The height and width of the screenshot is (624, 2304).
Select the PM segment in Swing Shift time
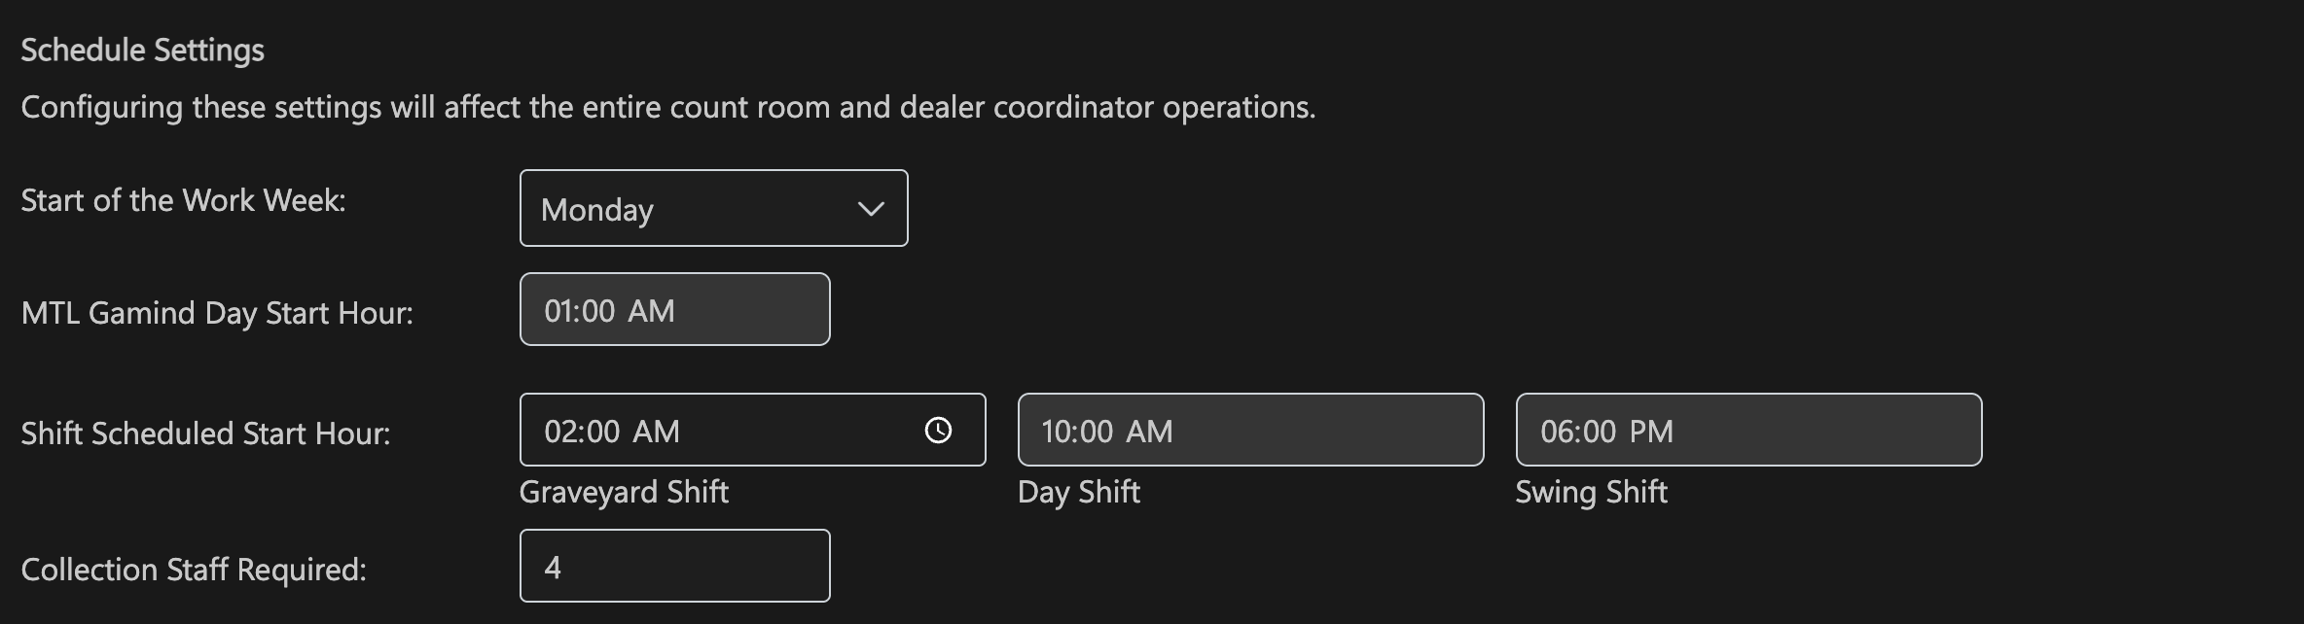pos(1651,431)
